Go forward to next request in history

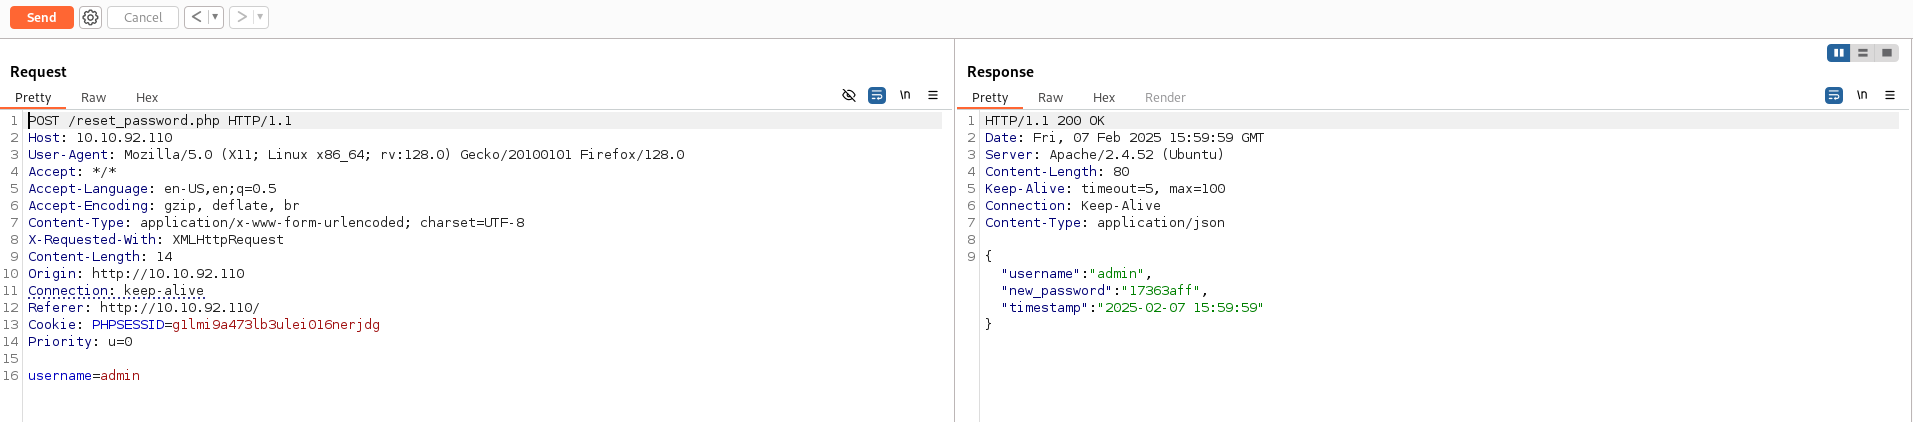(242, 17)
